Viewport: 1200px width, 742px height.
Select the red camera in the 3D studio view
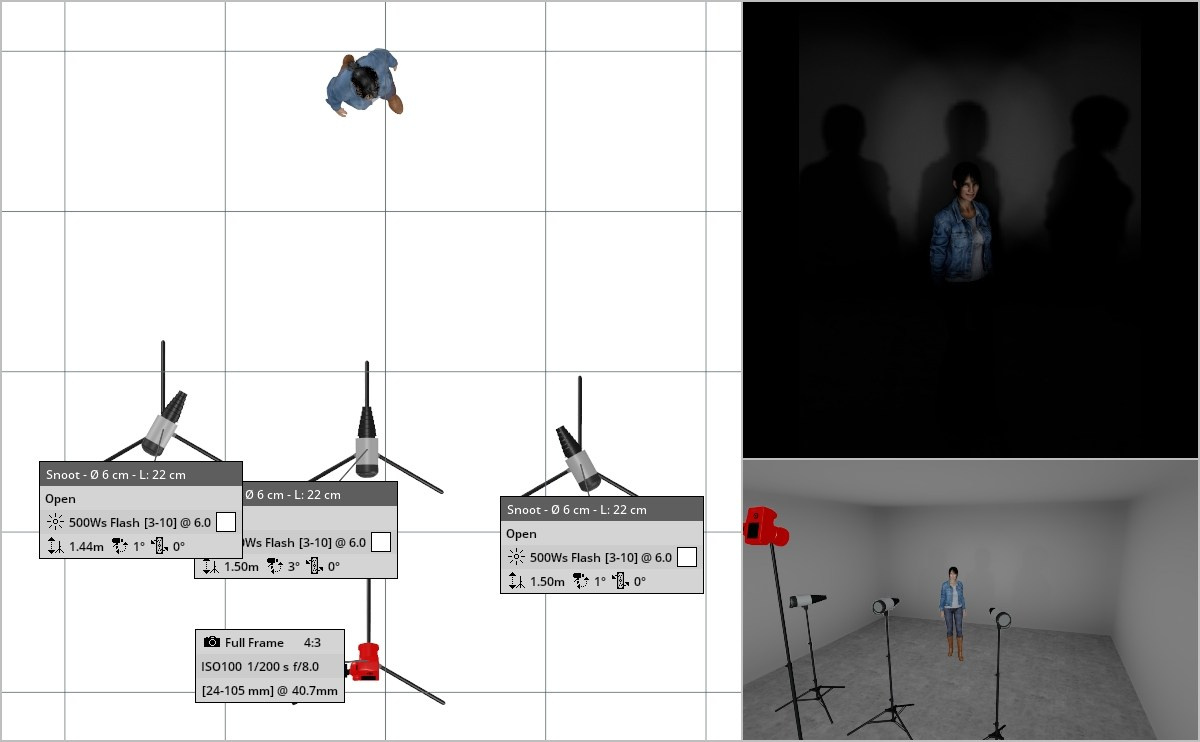(765, 526)
